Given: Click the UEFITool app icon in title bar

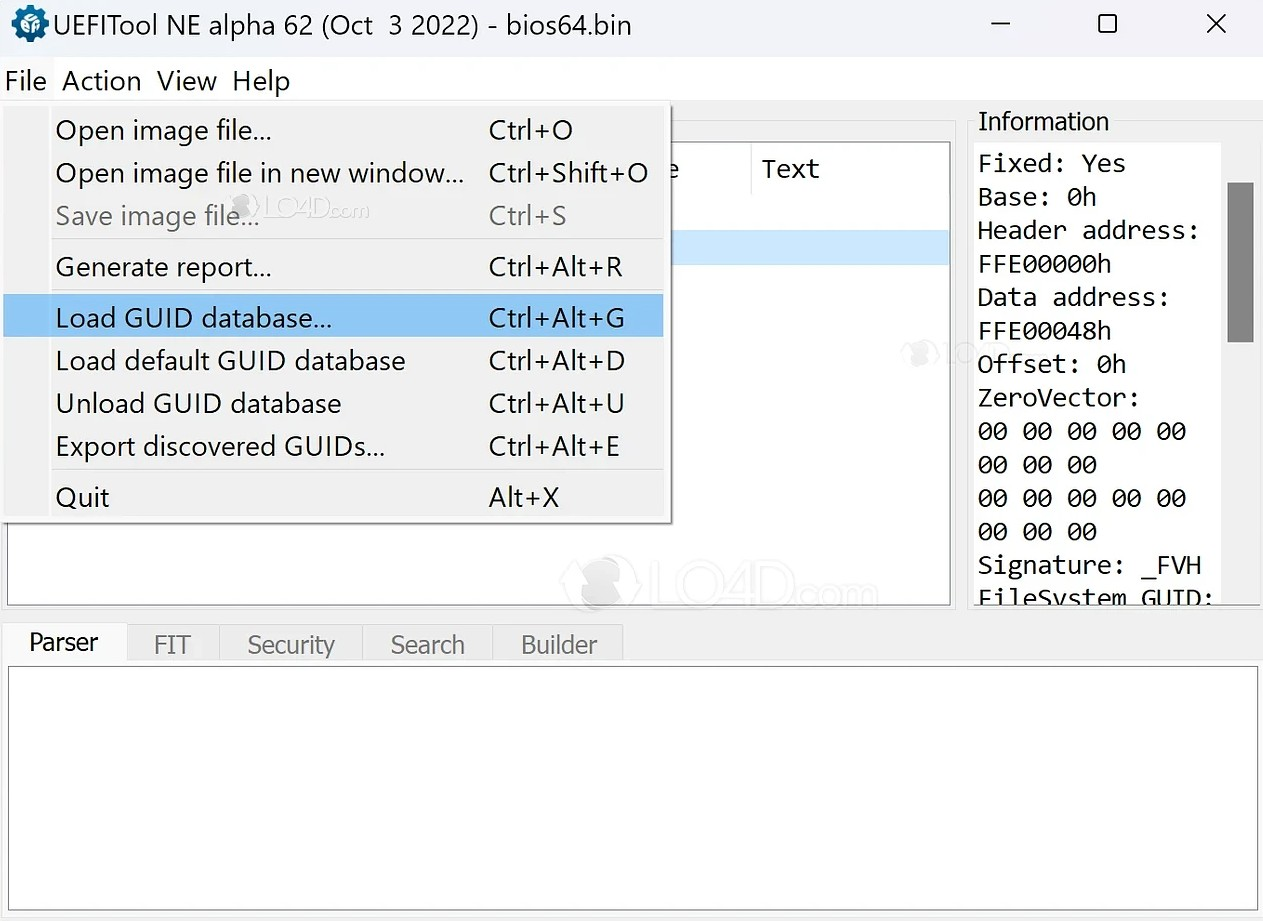Looking at the screenshot, I should pos(29,24).
